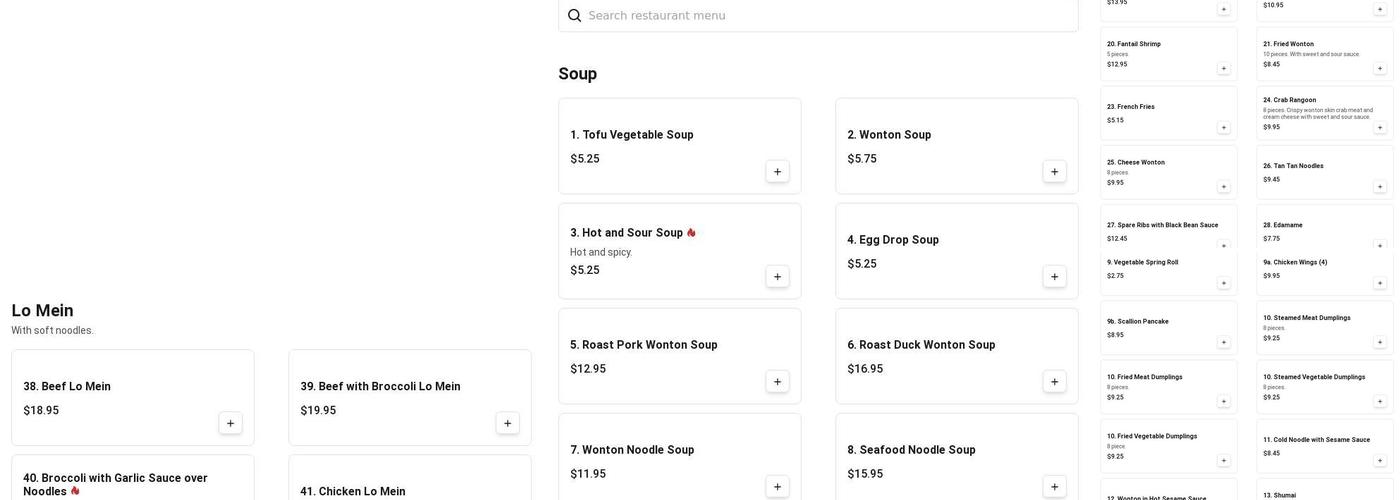
Task: Add Wonton Soup using its plus icon
Action: coord(1054,172)
